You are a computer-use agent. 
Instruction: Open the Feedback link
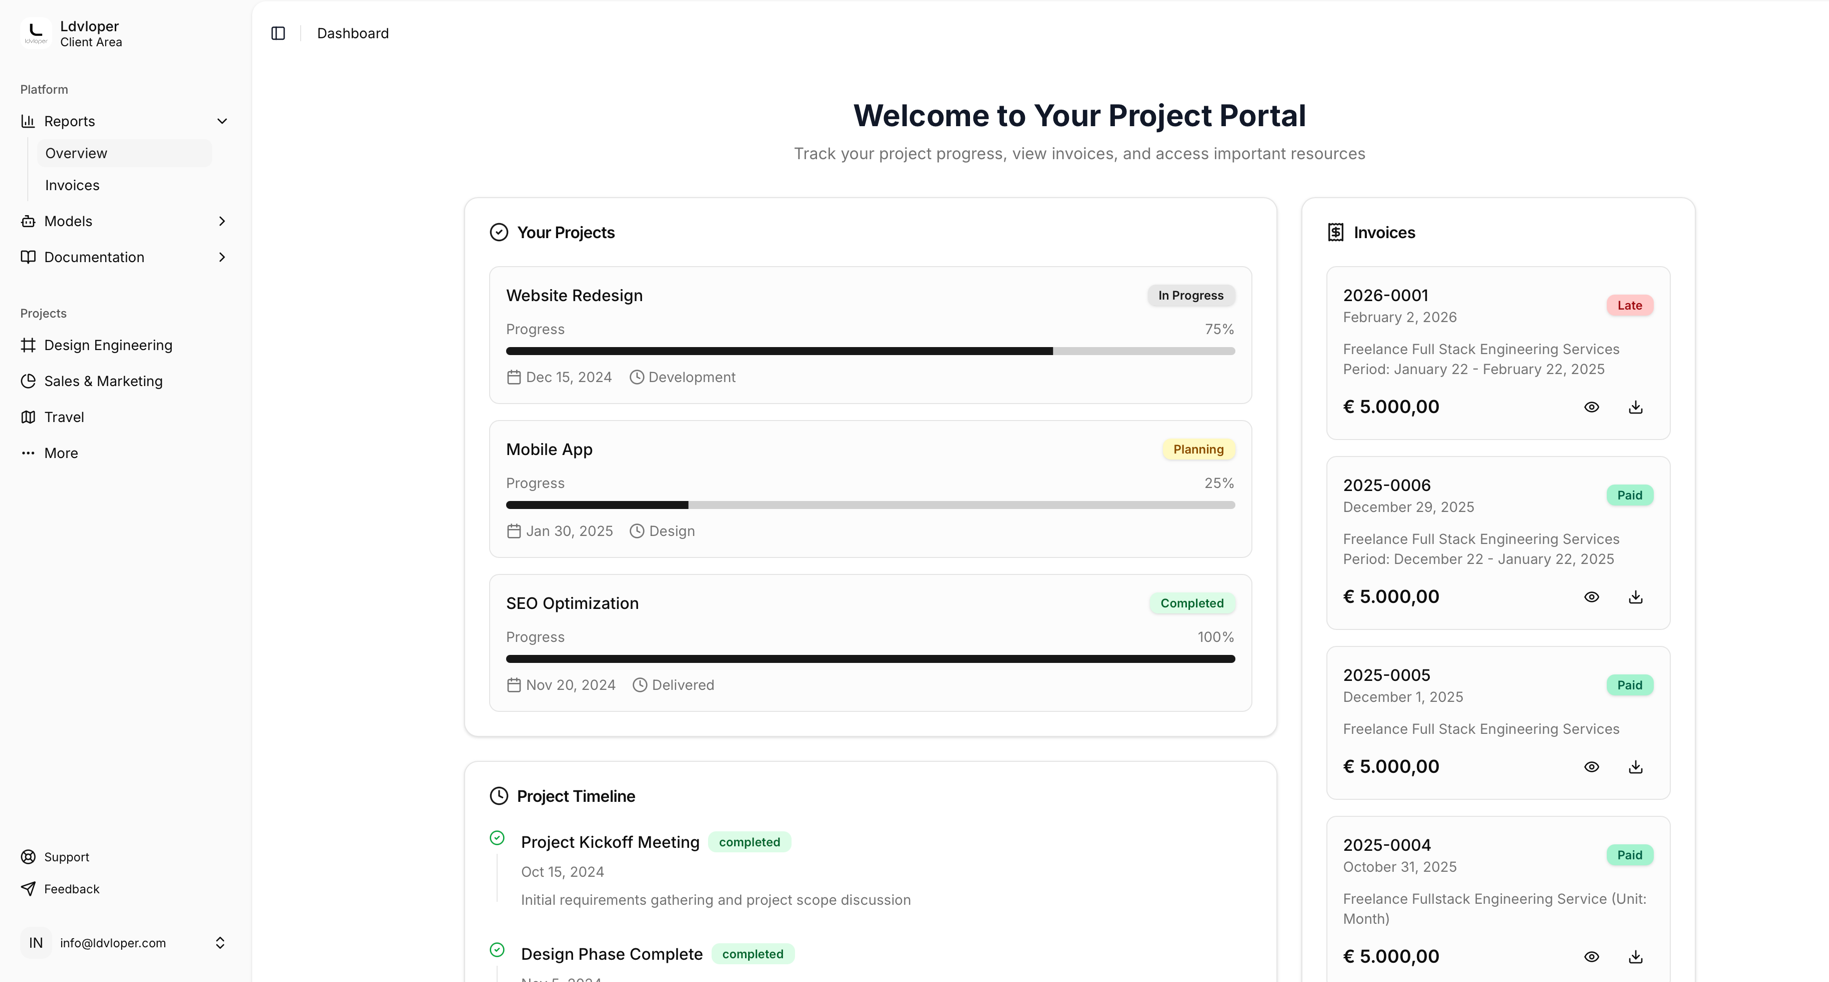click(x=71, y=889)
